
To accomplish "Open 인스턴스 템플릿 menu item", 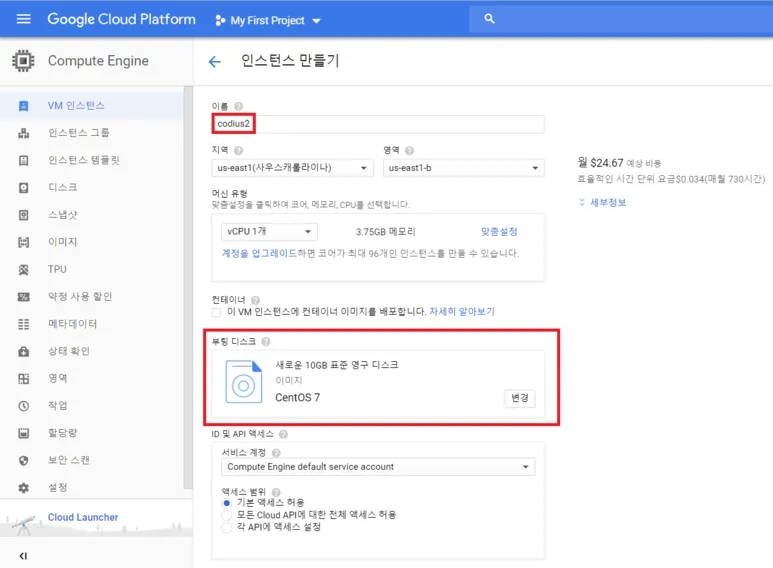I will (x=92, y=160).
